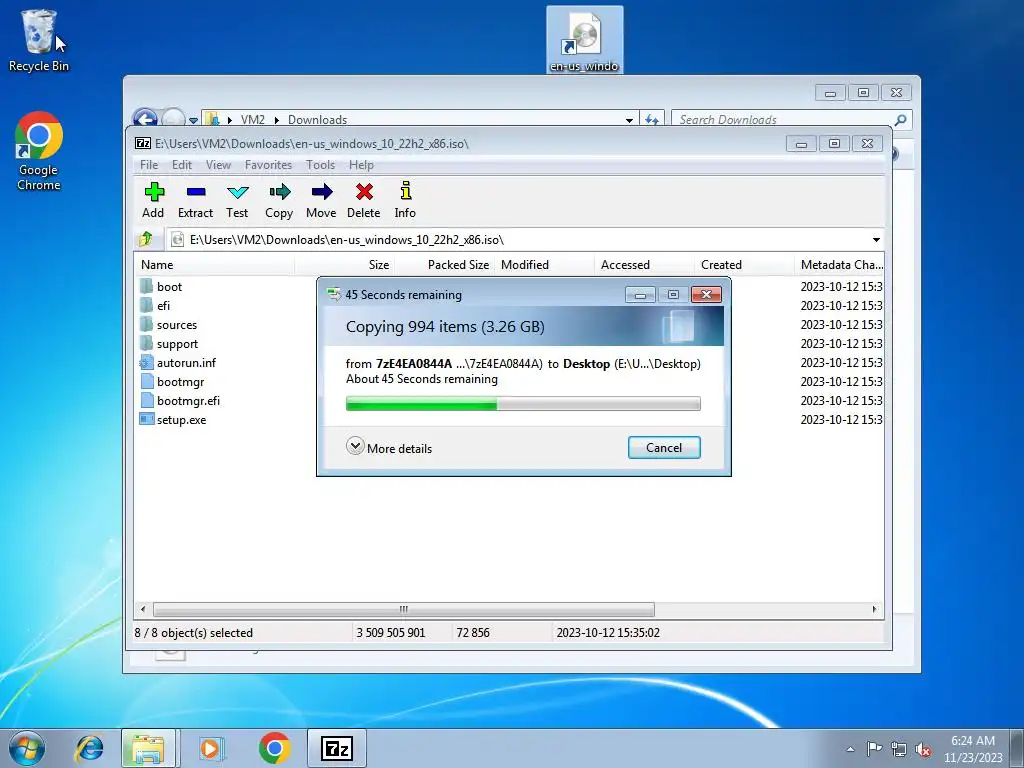This screenshot has height=768, width=1024.
Task: Click the horizontal scrollbar thumb in the file list
Action: 404,609
